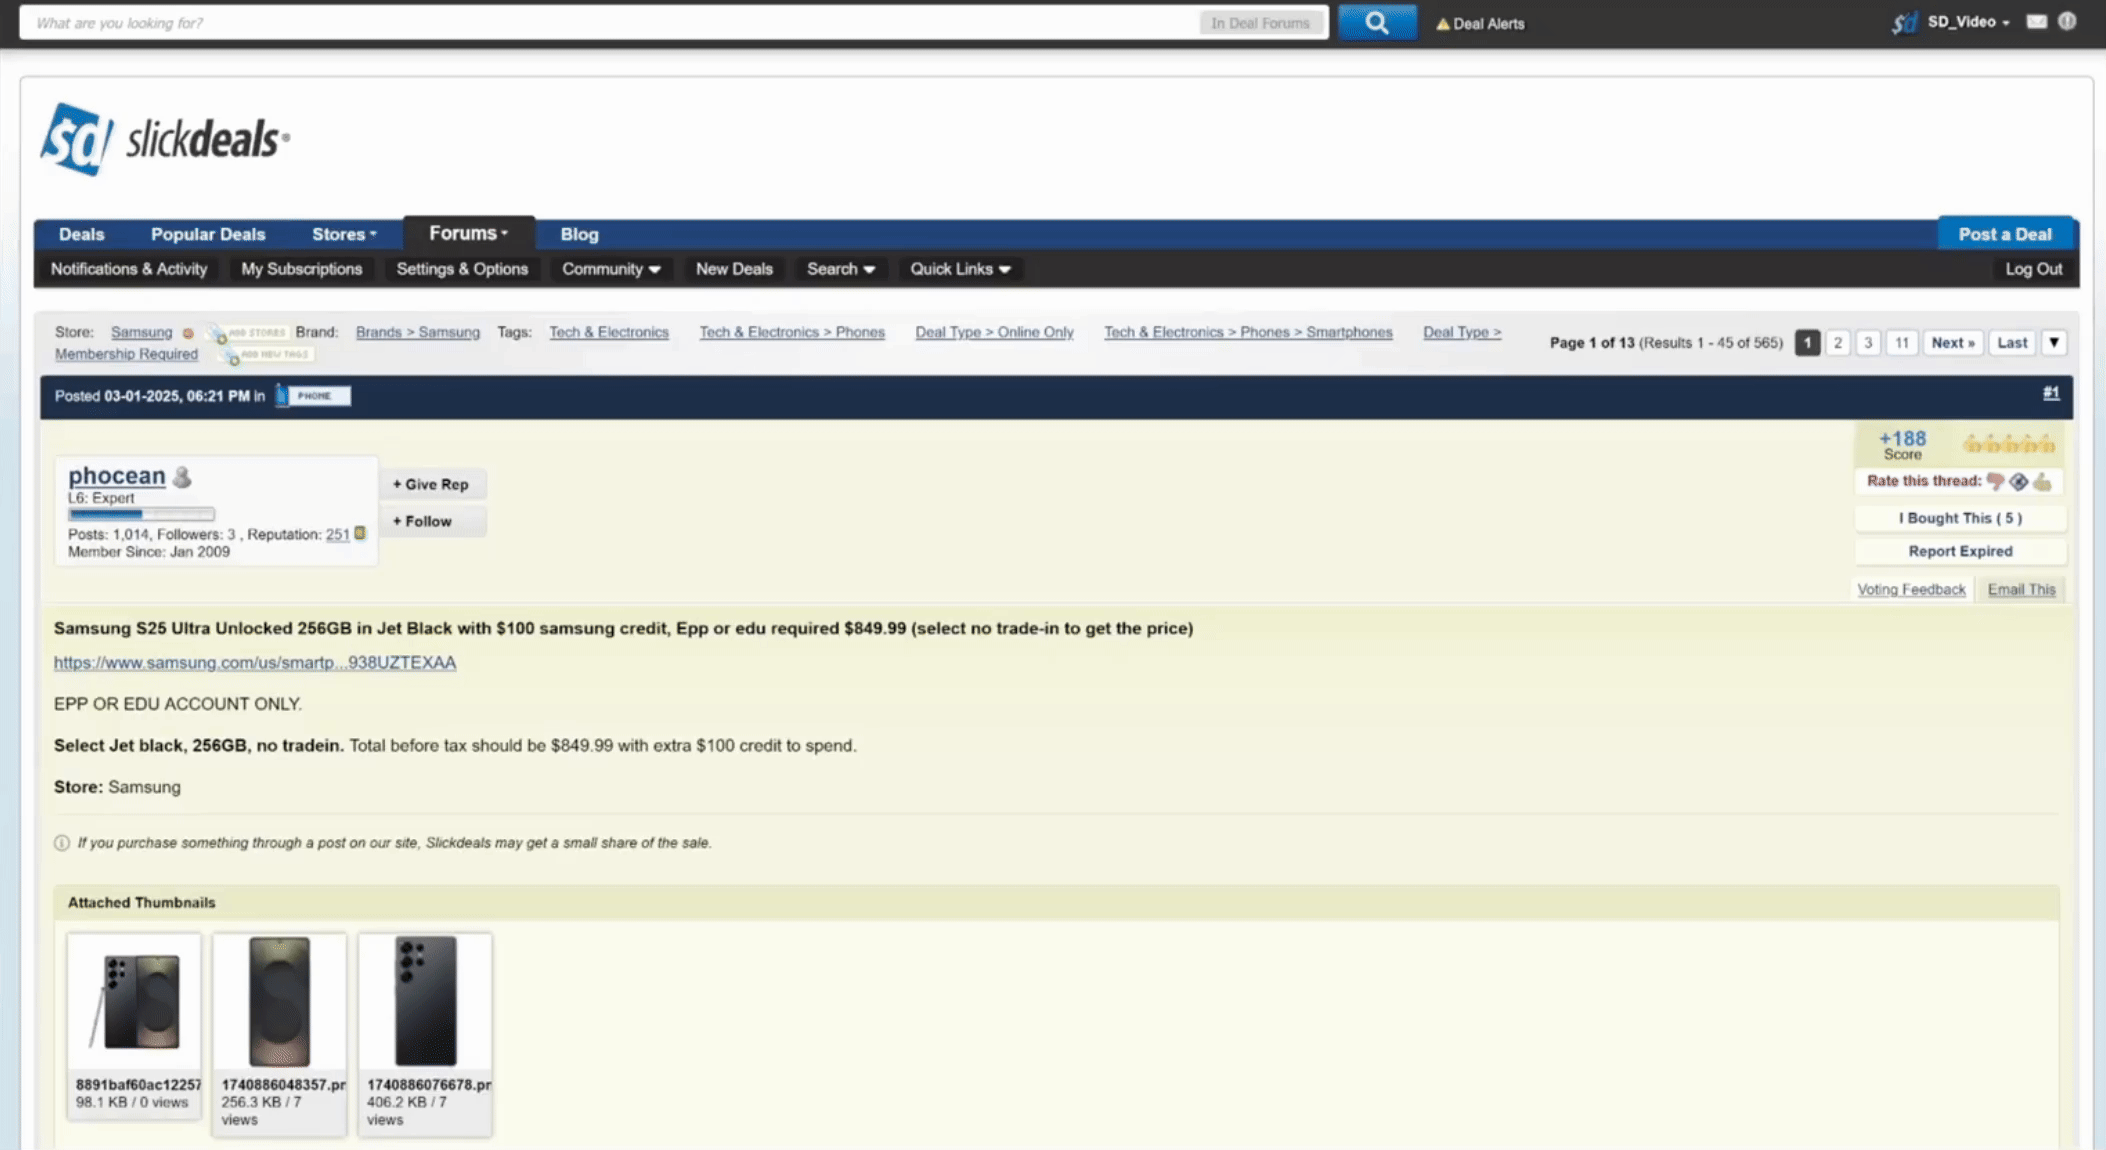Open the Blog tab
This screenshot has height=1150, width=2106.
tap(579, 234)
